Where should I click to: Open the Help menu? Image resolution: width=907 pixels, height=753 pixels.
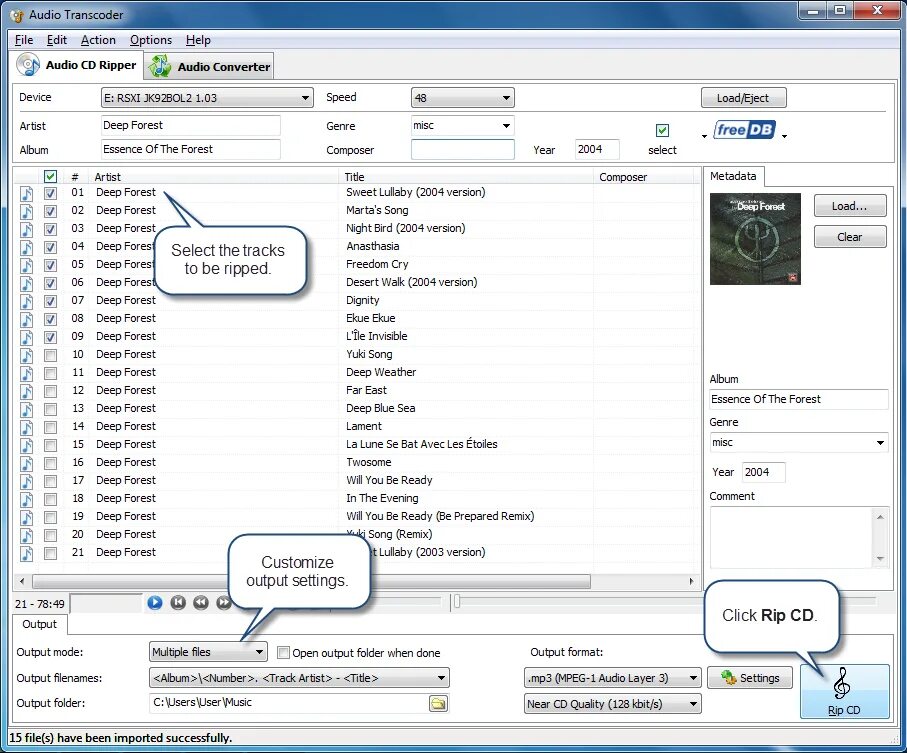click(x=198, y=40)
